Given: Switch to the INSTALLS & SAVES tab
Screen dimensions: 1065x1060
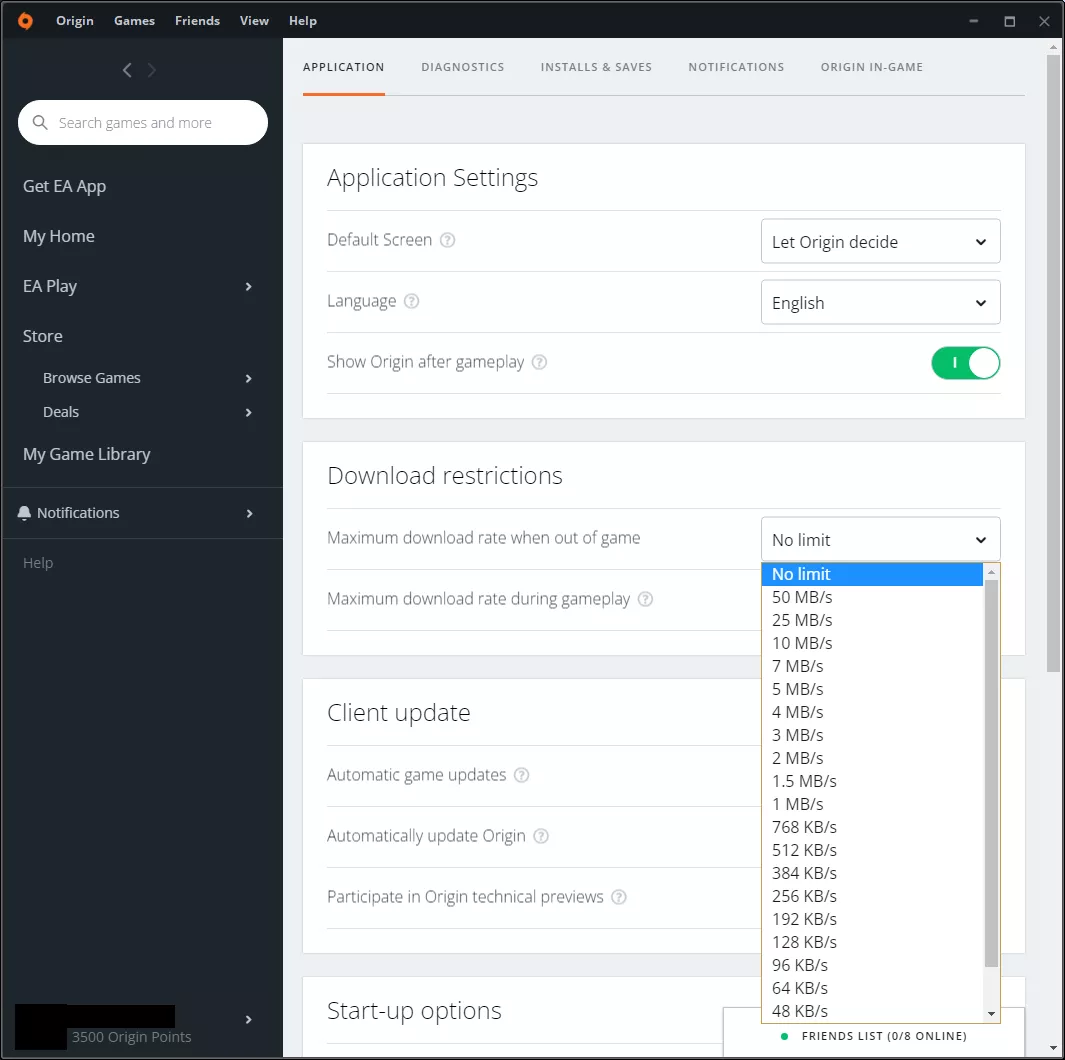Looking at the screenshot, I should [x=596, y=67].
